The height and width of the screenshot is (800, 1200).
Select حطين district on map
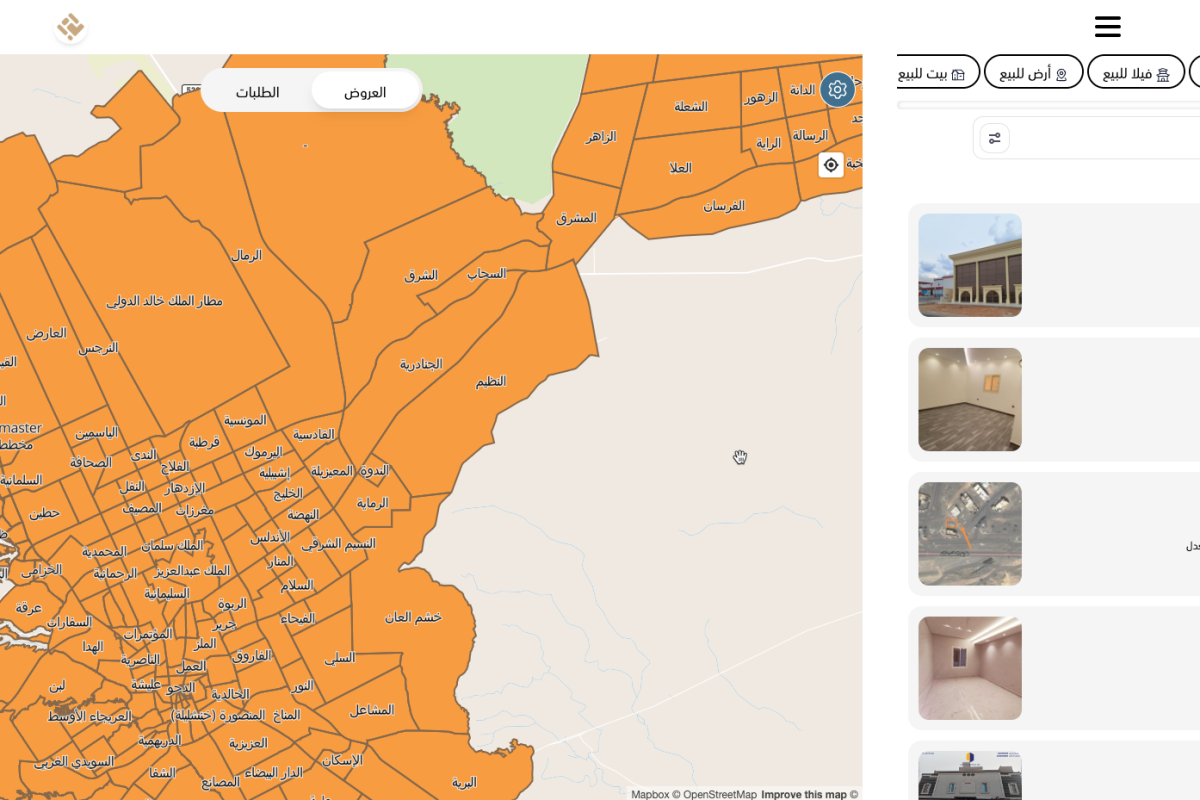tap(44, 513)
